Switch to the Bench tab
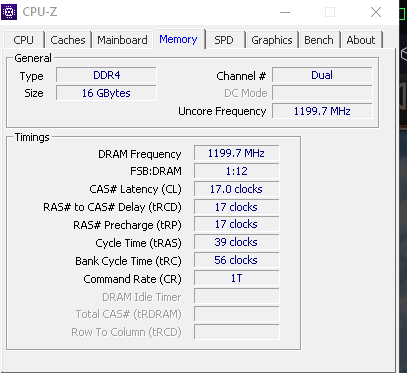 319,40
